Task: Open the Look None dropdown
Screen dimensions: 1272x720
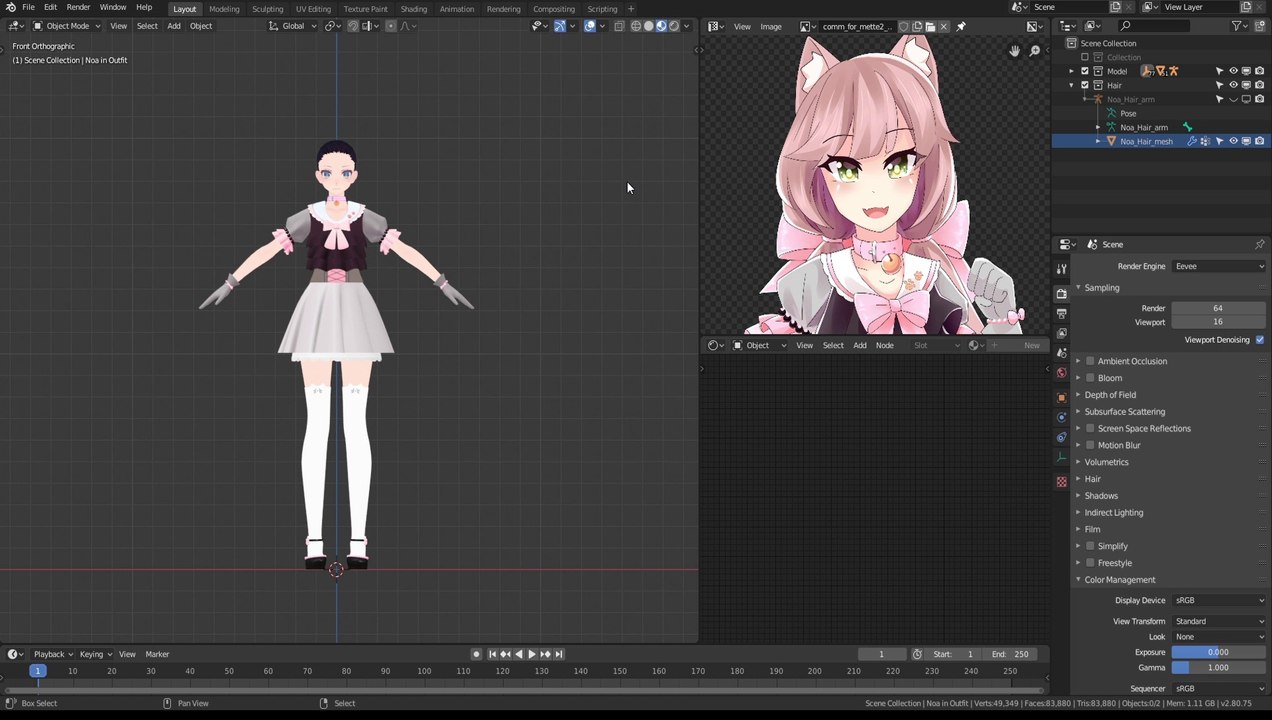Action: (1219, 637)
